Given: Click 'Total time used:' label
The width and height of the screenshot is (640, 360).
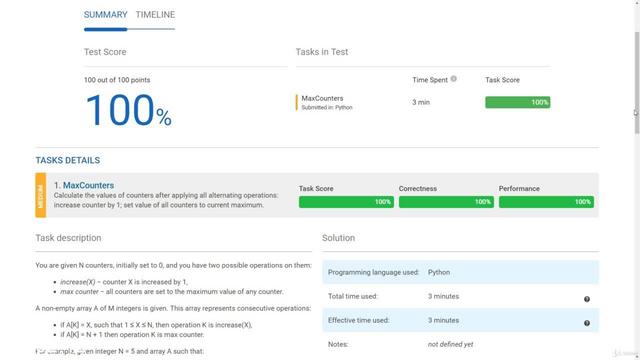Looking at the screenshot, I should (x=353, y=296).
